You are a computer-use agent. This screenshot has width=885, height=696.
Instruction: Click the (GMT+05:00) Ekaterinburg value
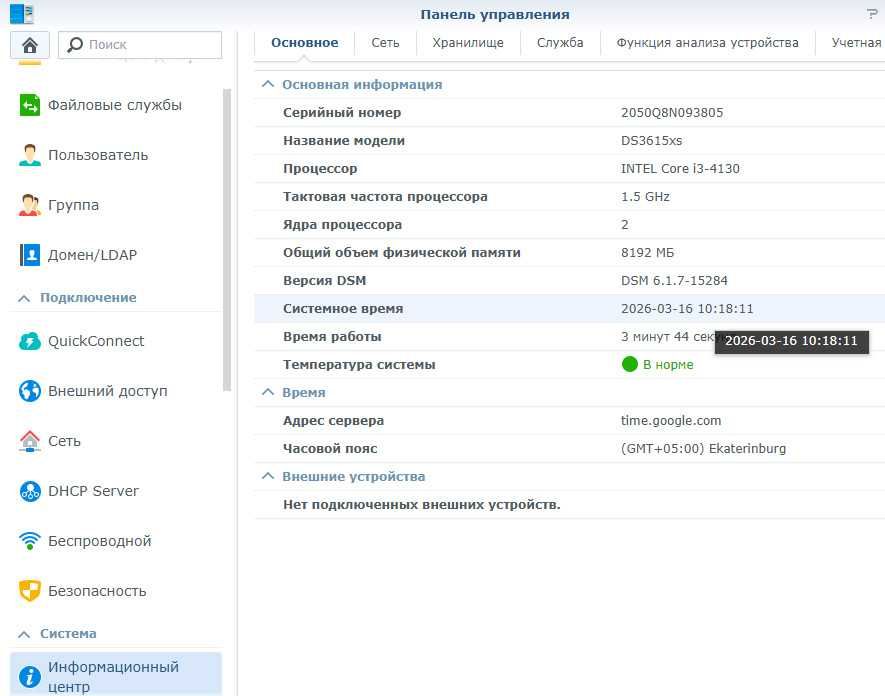tap(703, 449)
